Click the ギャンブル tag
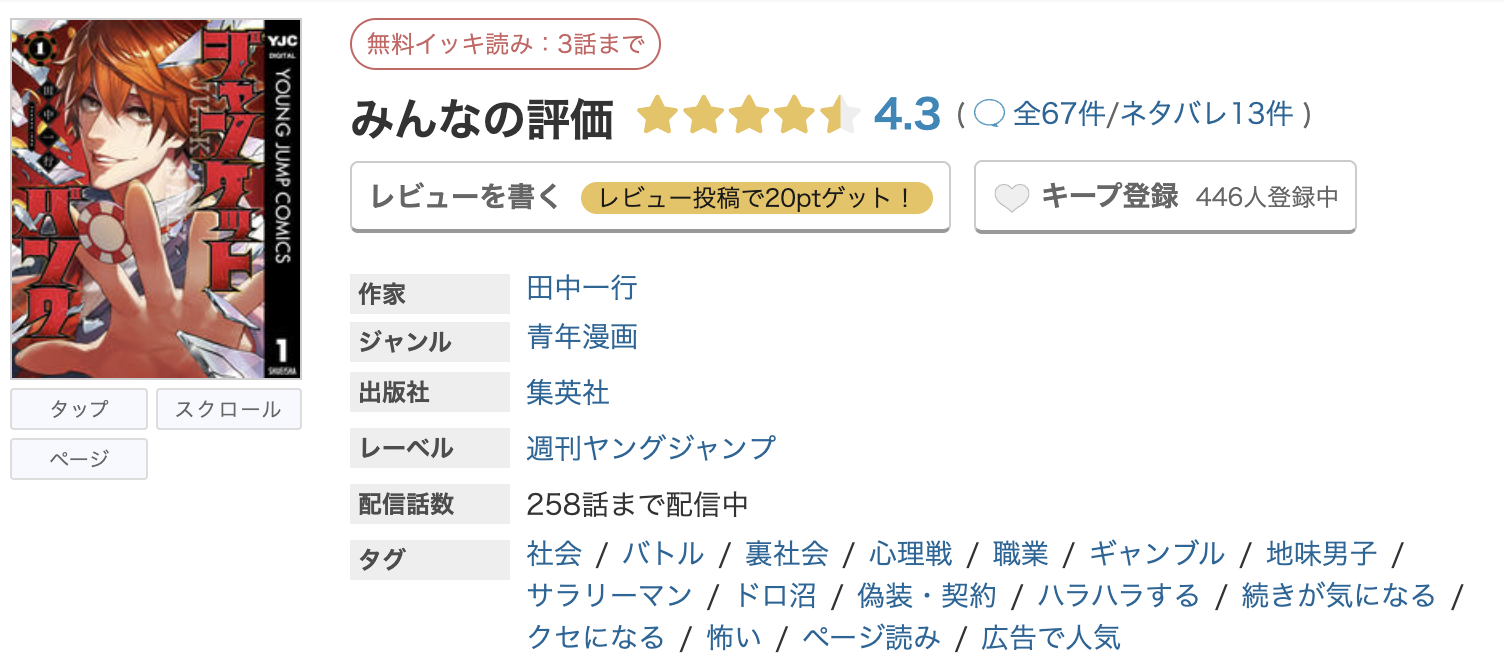The image size is (1504, 666). point(1158,553)
